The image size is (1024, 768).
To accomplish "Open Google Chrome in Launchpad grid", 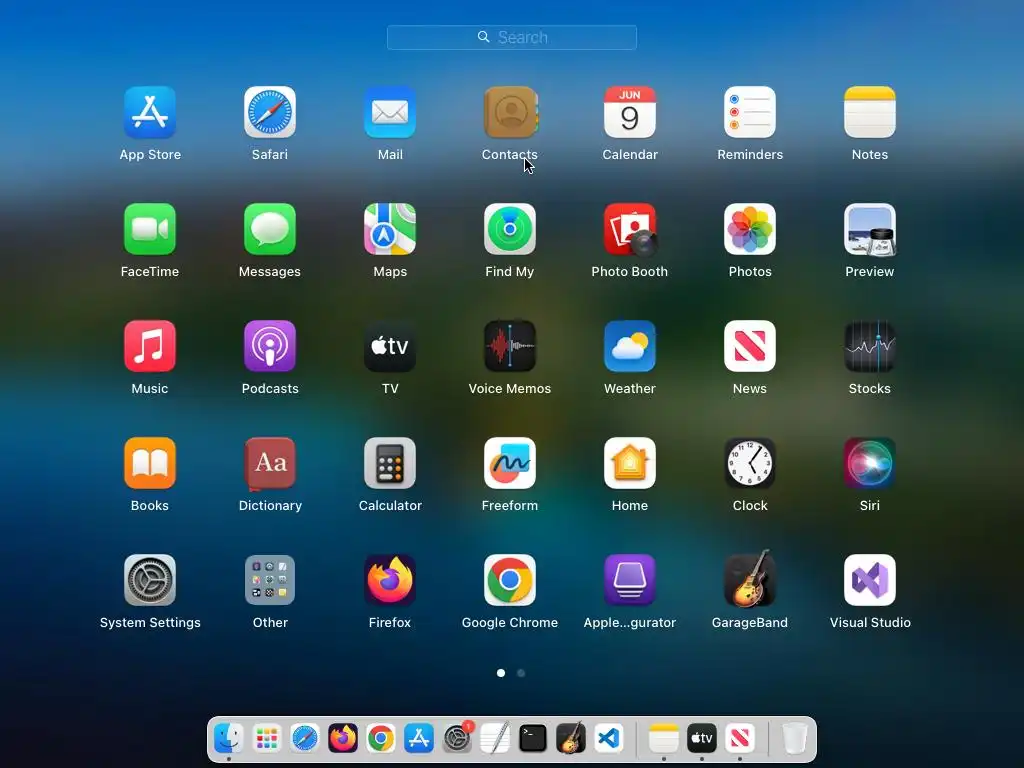I will point(510,580).
